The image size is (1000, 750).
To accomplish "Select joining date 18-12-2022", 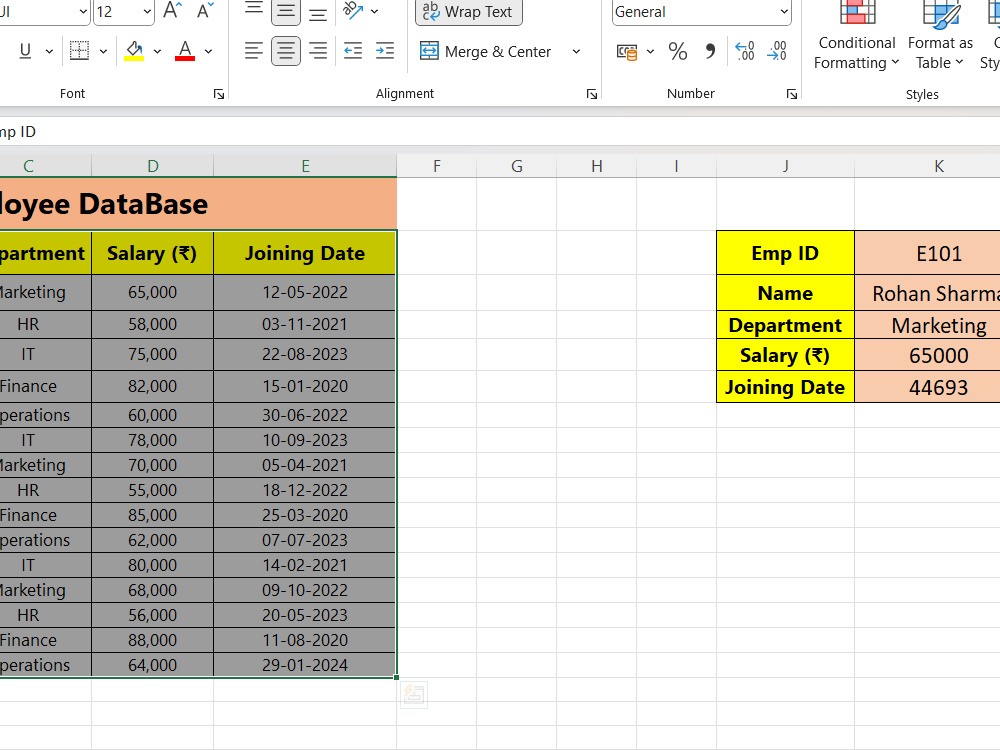I will [305, 490].
